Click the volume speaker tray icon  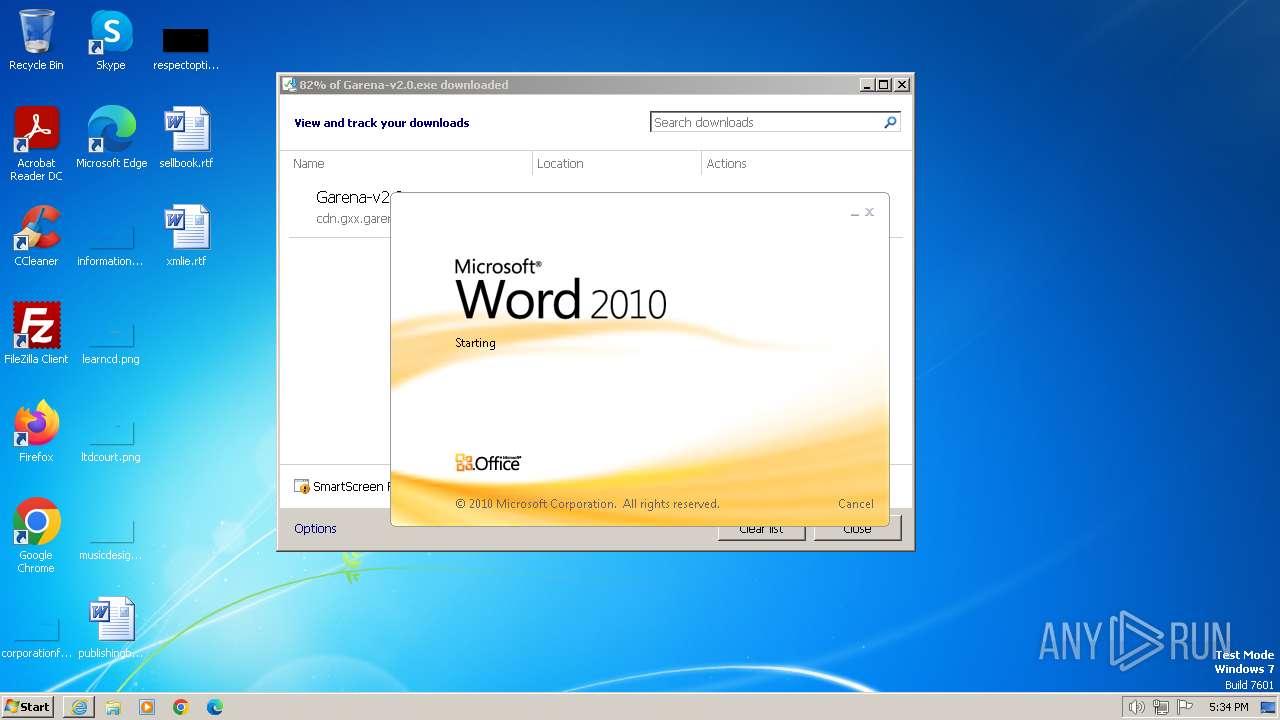(1136, 707)
